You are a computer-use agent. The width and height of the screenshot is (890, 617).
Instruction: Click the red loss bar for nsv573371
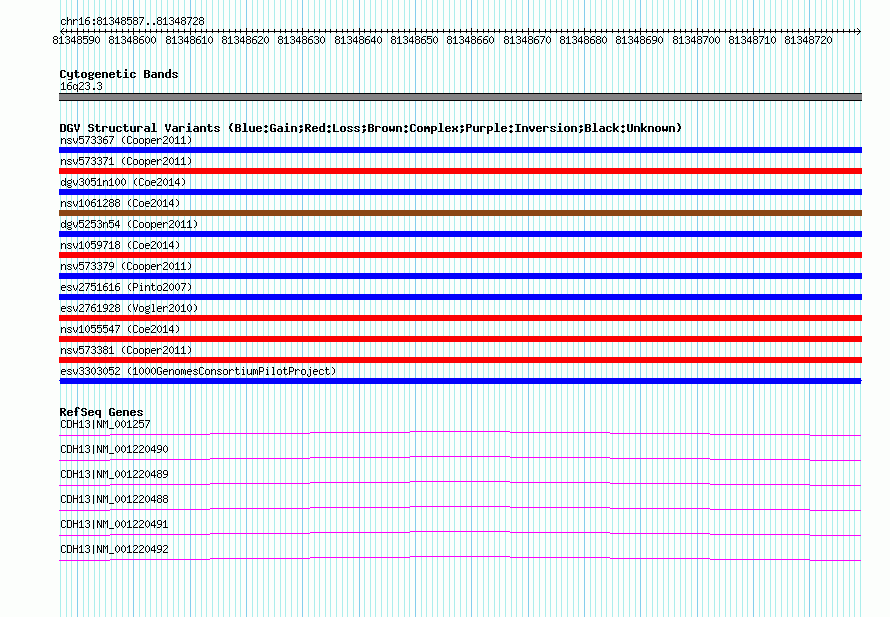460,171
